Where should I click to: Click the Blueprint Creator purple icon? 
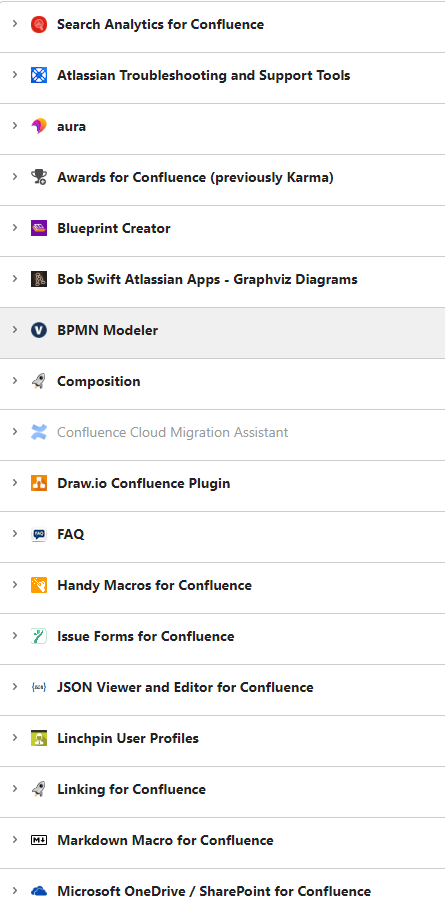(38, 228)
